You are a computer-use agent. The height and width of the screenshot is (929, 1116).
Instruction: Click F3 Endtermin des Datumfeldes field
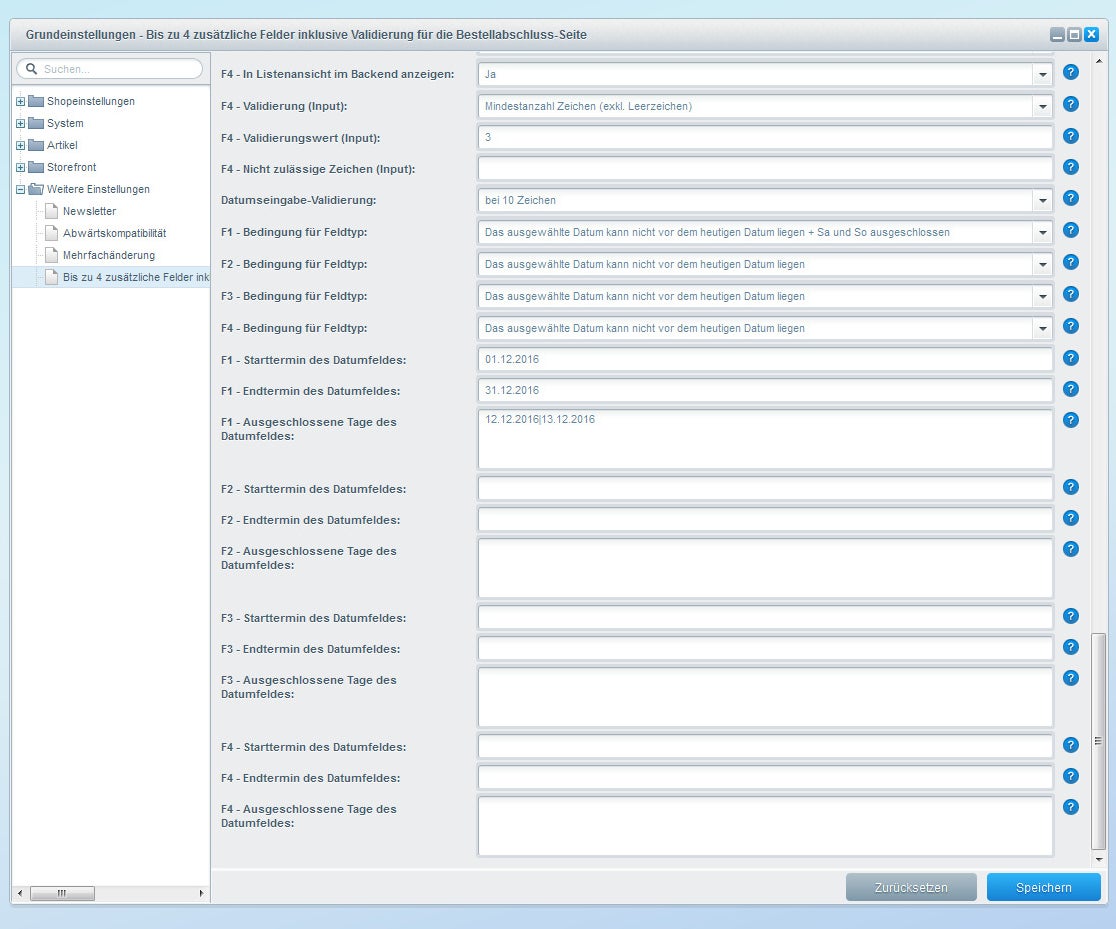(x=765, y=649)
